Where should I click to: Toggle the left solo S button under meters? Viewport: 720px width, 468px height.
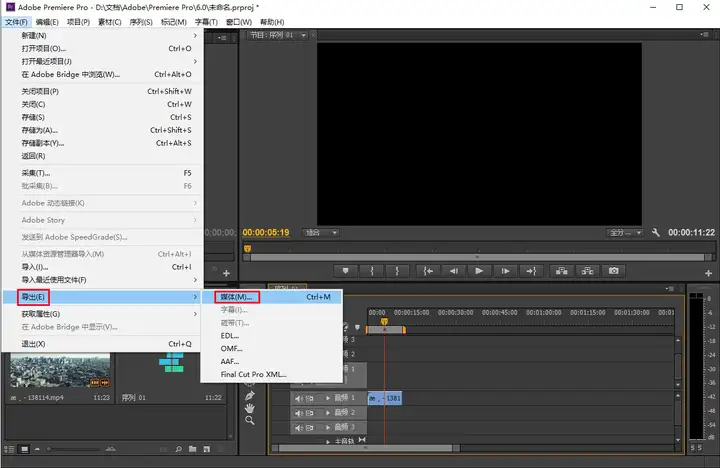pos(693,447)
